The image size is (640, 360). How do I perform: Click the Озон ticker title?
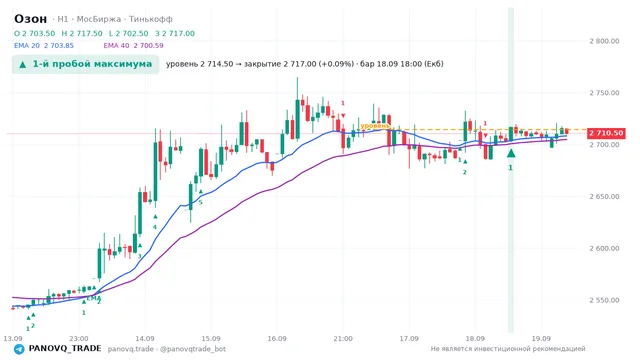click(31, 19)
